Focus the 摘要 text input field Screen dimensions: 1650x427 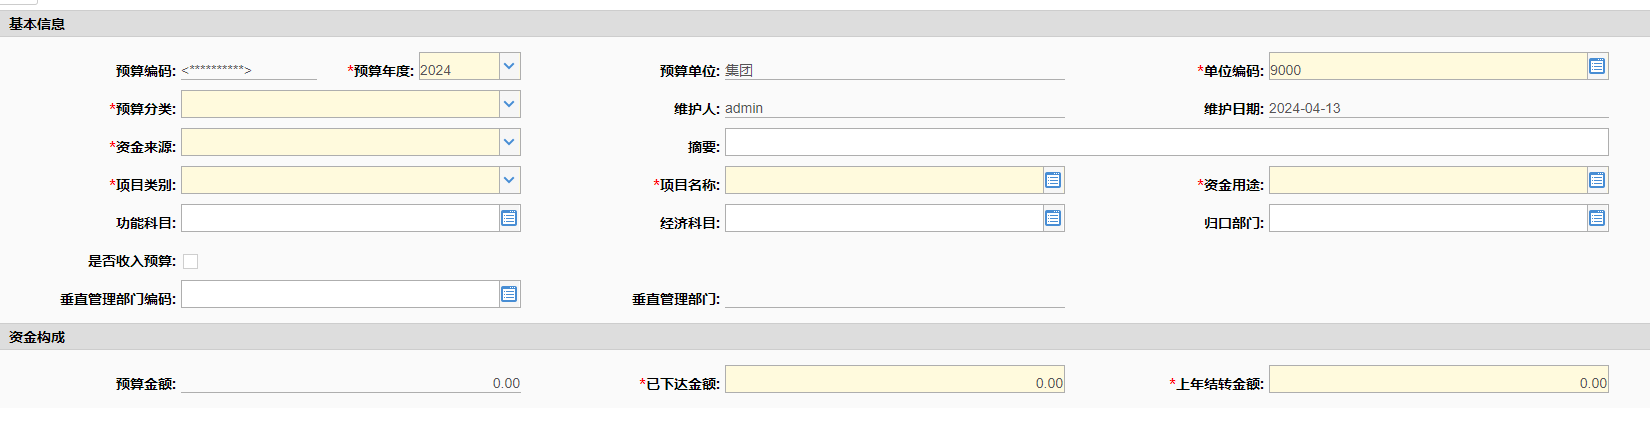tap(1166, 142)
